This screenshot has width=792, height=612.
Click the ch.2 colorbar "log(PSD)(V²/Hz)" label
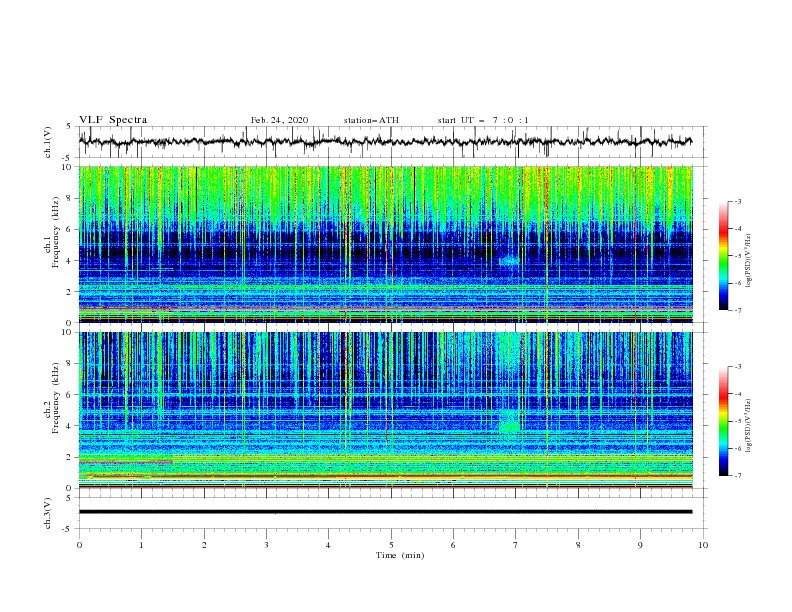[x=749, y=426]
